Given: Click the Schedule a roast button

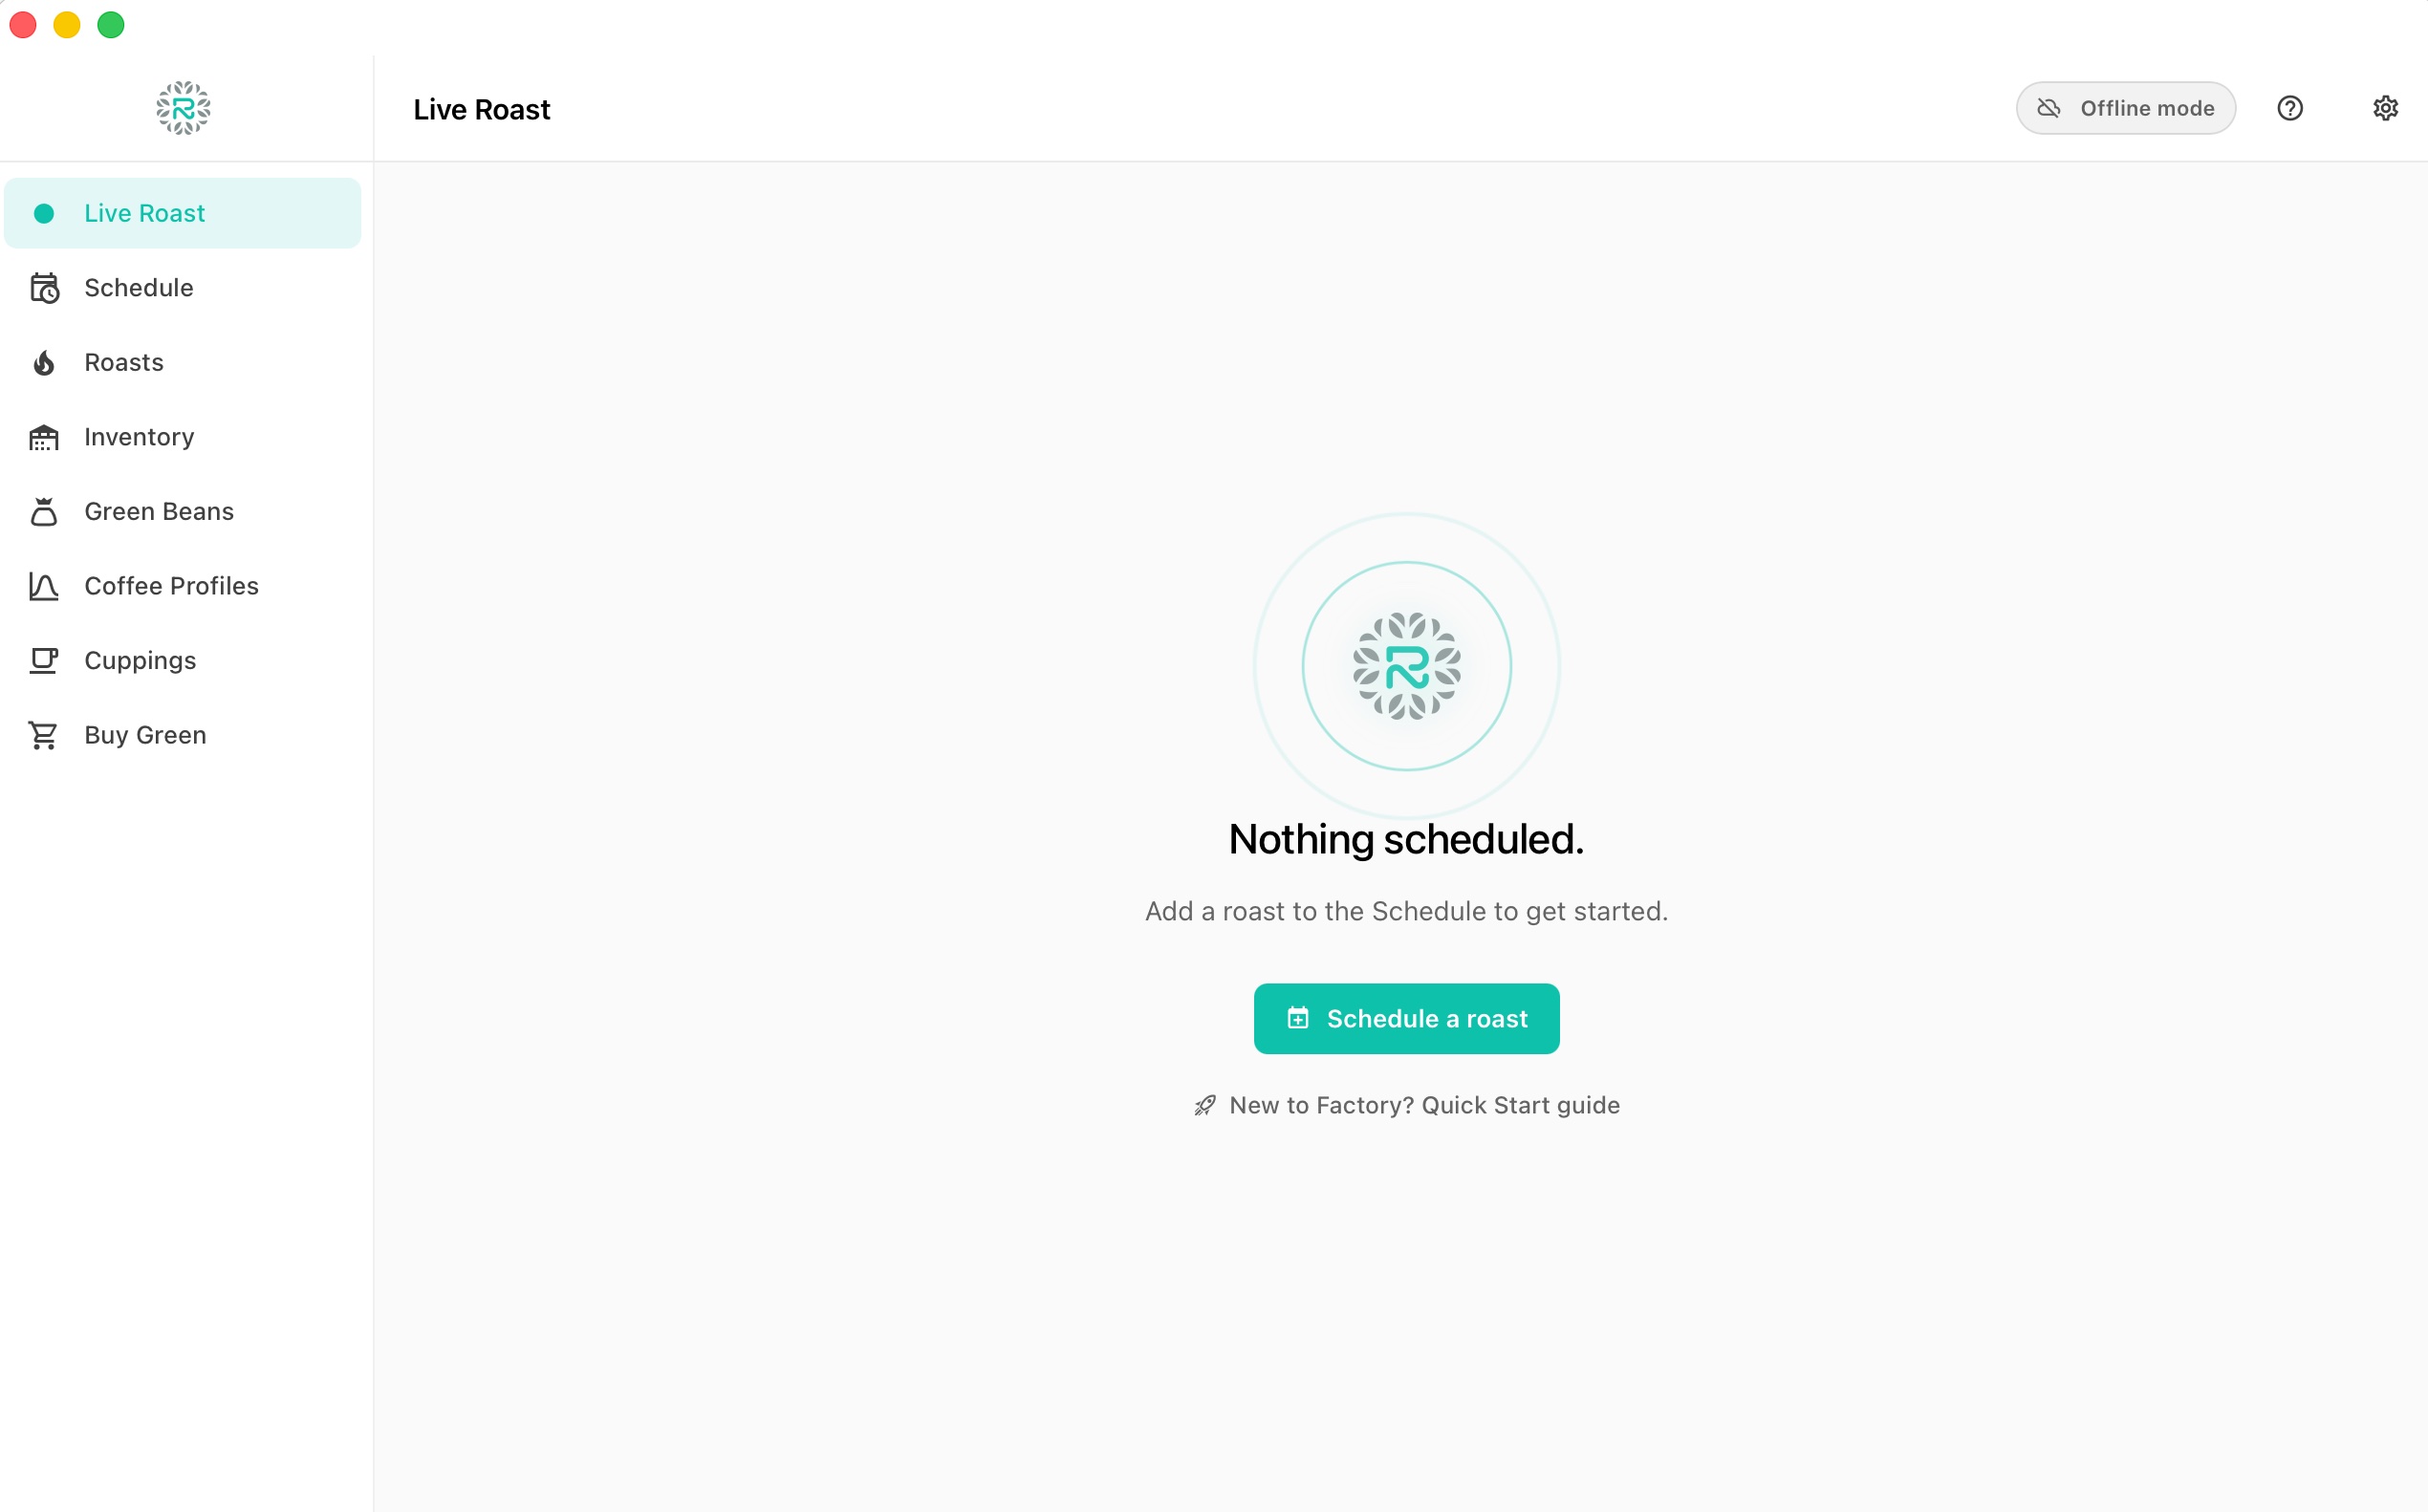Looking at the screenshot, I should click(1407, 1019).
